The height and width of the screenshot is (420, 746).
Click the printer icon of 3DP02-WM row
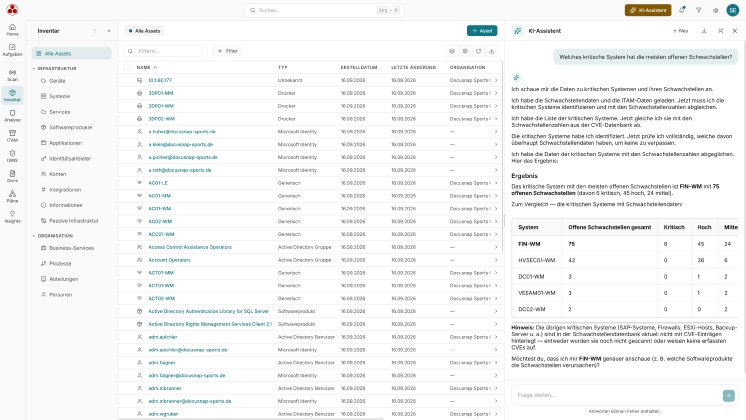point(139,119)
